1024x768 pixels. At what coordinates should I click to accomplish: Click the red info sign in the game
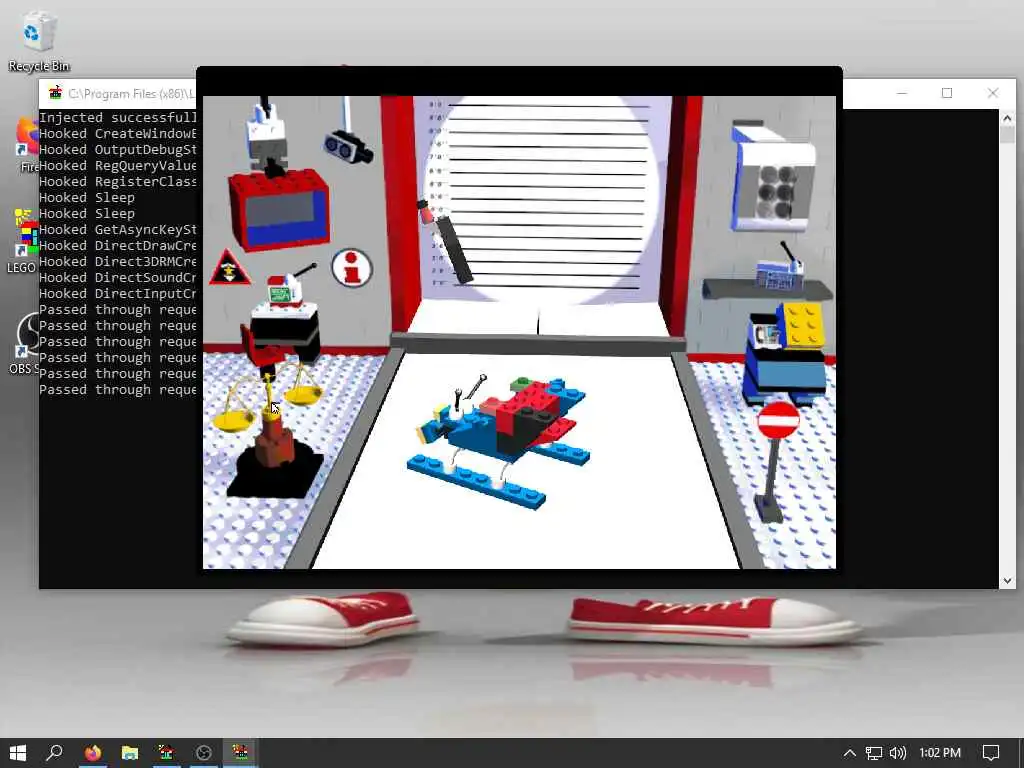[352, 268]
